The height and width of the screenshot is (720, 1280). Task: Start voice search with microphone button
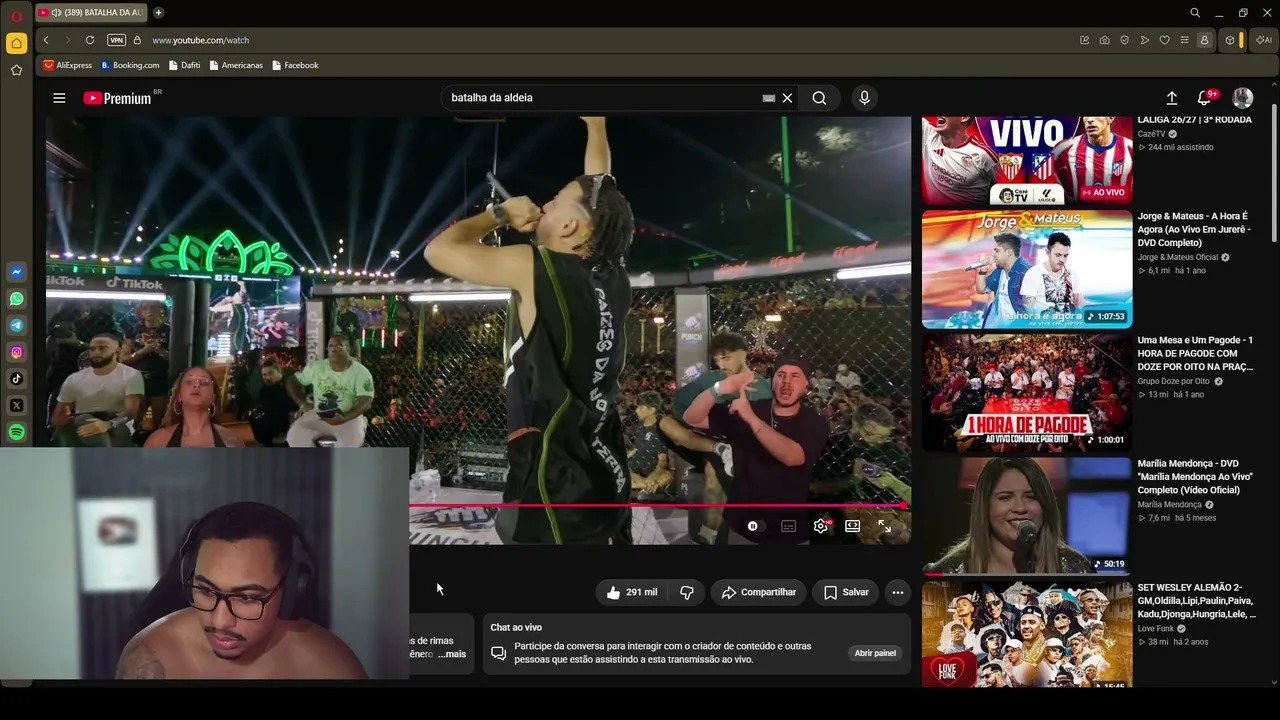click(865, 98)
